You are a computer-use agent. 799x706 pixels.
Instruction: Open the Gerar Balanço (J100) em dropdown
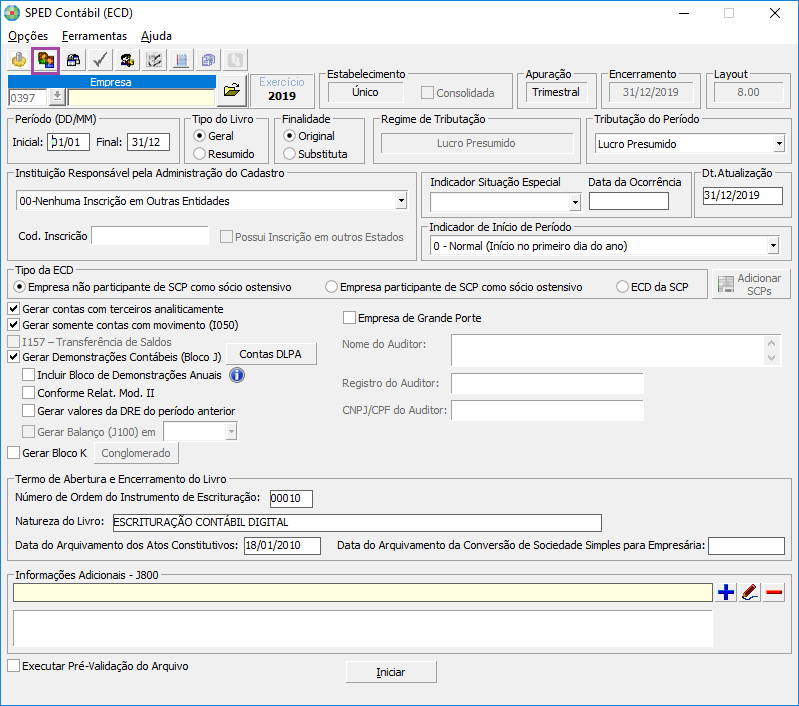[x=231, y=432]
